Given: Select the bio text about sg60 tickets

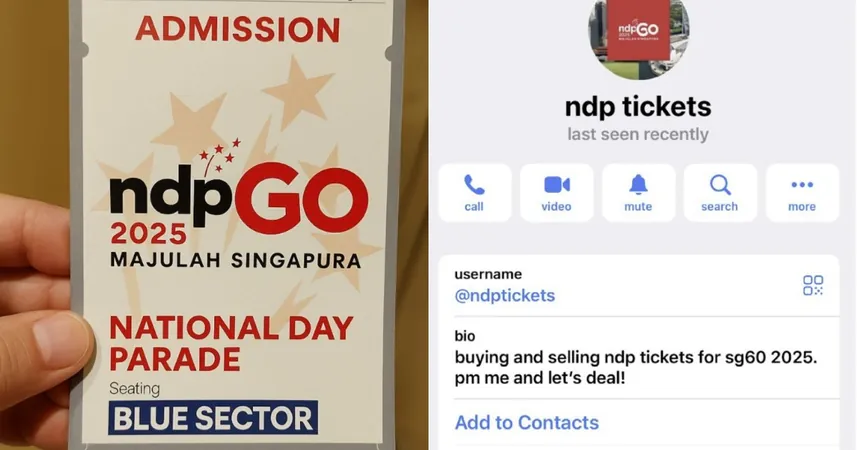Looking at the screenshot, I should [636, 367].
